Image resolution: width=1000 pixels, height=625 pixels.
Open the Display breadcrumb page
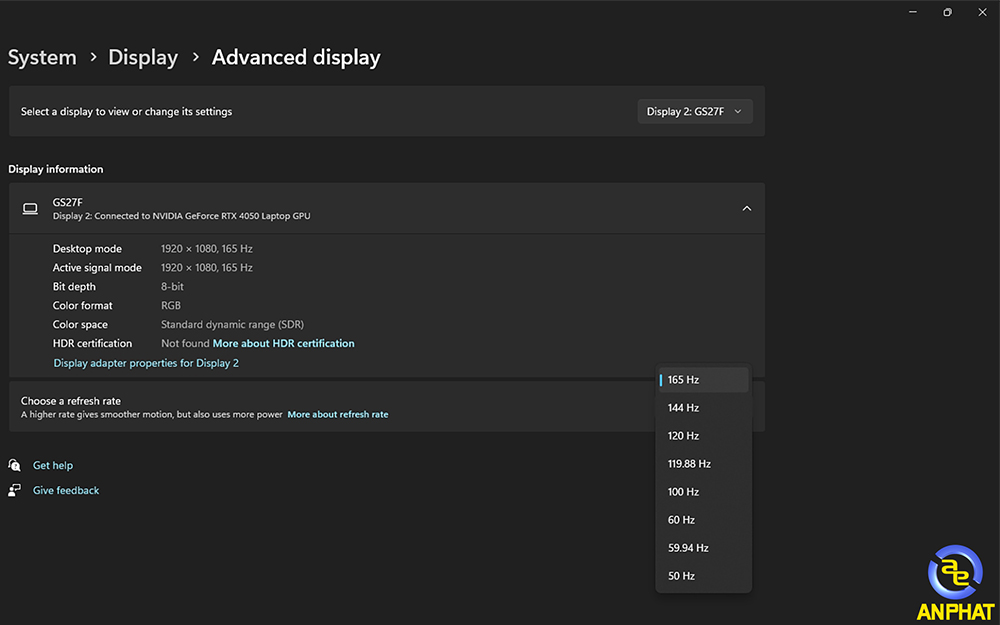(x=143, y=57)
